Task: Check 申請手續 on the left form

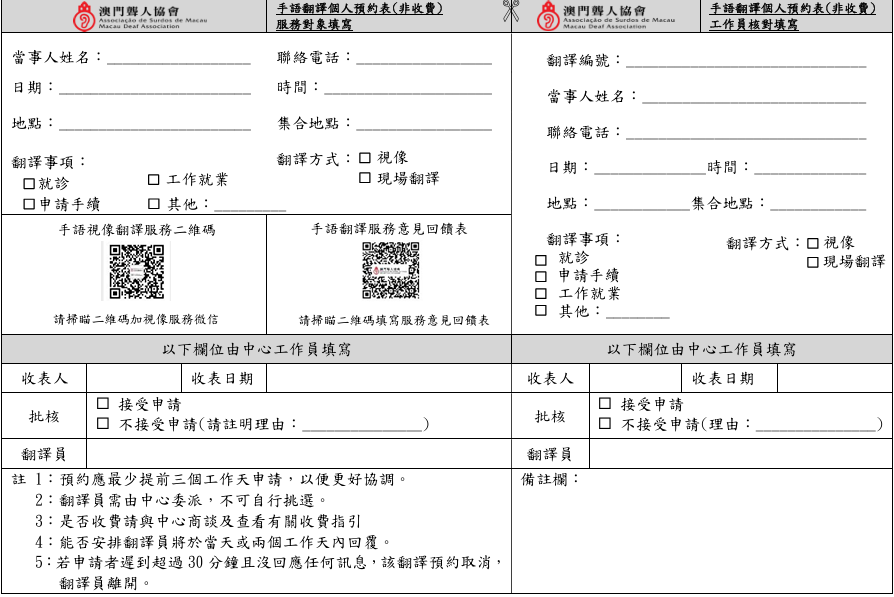Action: pyautogui.click(x=29, y=205)
